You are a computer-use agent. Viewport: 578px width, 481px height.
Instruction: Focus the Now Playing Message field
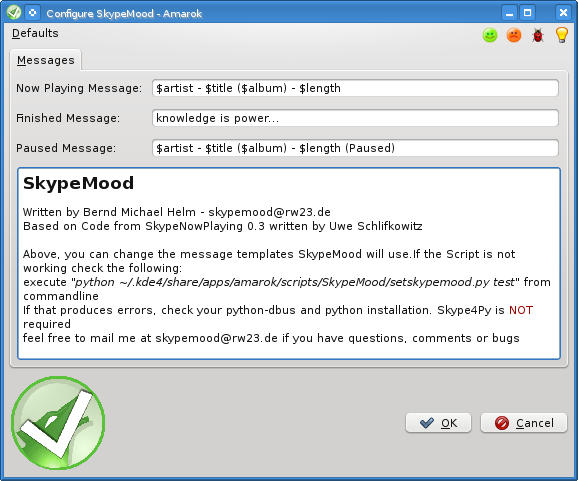coord(355,88)
